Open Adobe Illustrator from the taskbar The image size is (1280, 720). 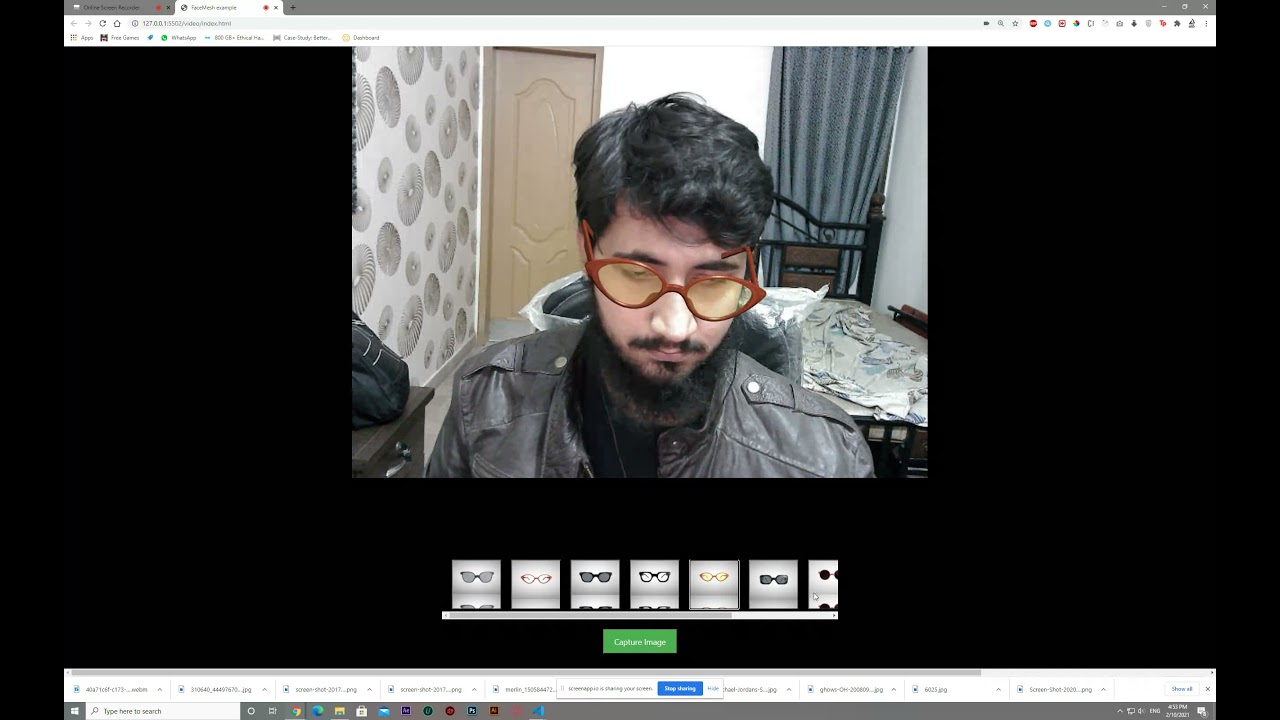click(x=494, y=711)
